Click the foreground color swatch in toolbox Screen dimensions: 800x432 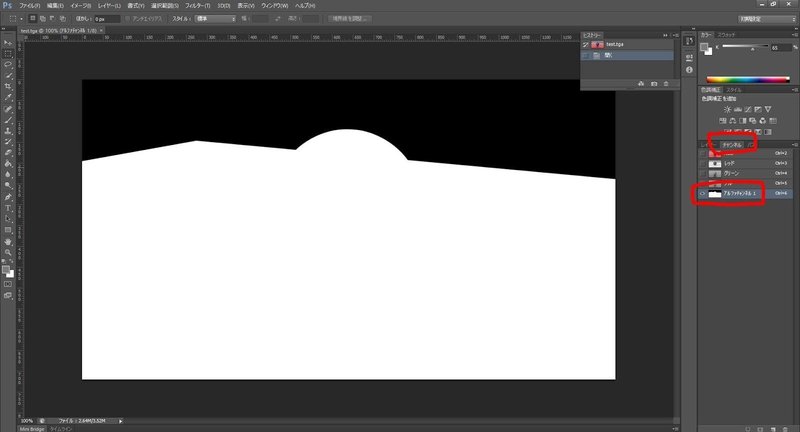pyautogui.click(x=6, y=269)
